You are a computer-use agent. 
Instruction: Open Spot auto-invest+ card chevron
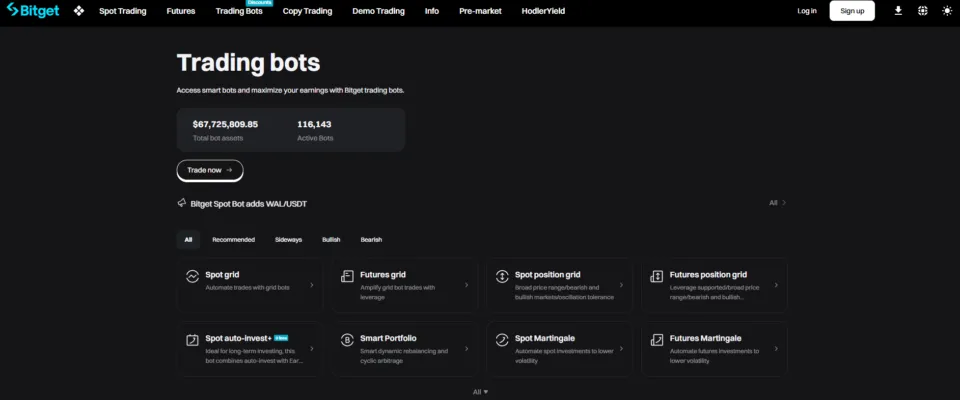(x=312, y=349)
